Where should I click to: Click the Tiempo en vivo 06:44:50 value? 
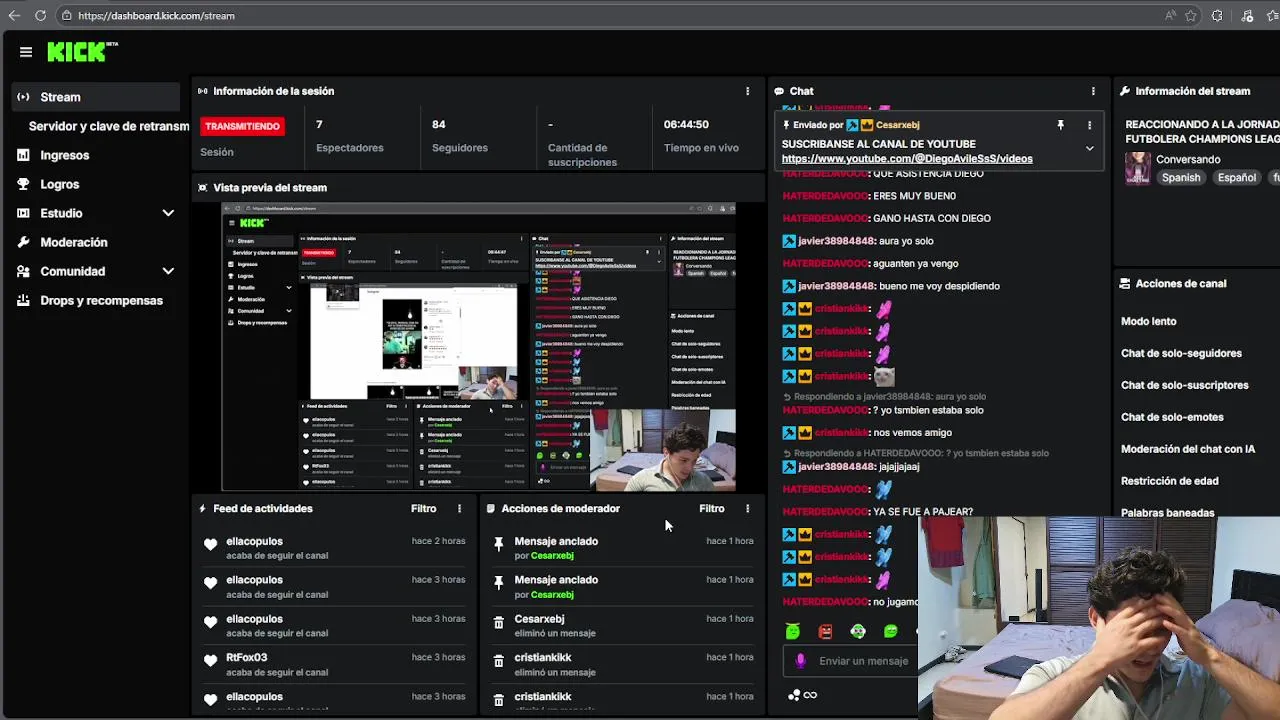(x=686, y=124)
